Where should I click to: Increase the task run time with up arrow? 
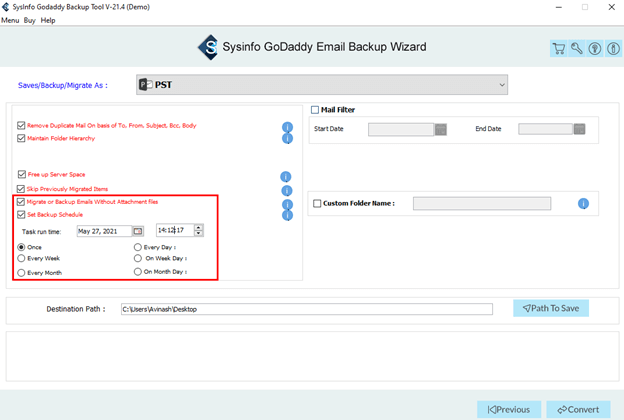pyautogui.click(x=199, y=228)
